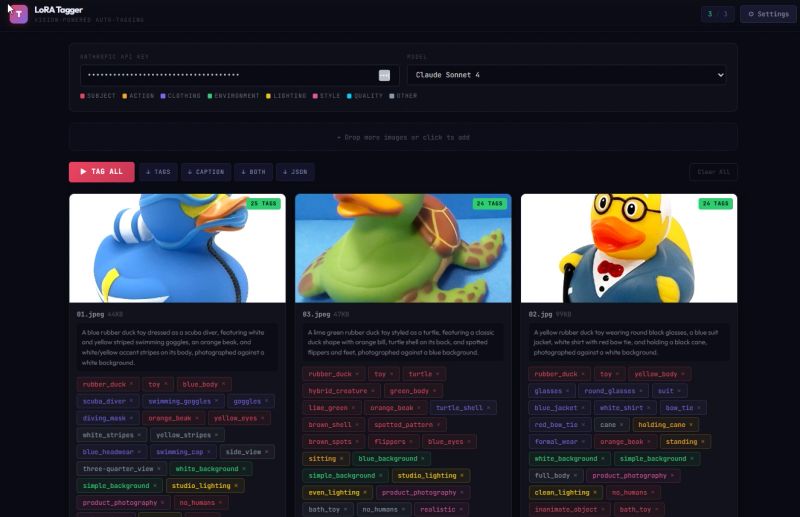Click the LoRA Tagger logo icon
This screenshot has width=800, height=517.
pyautogui.click(x=18, y=14)
